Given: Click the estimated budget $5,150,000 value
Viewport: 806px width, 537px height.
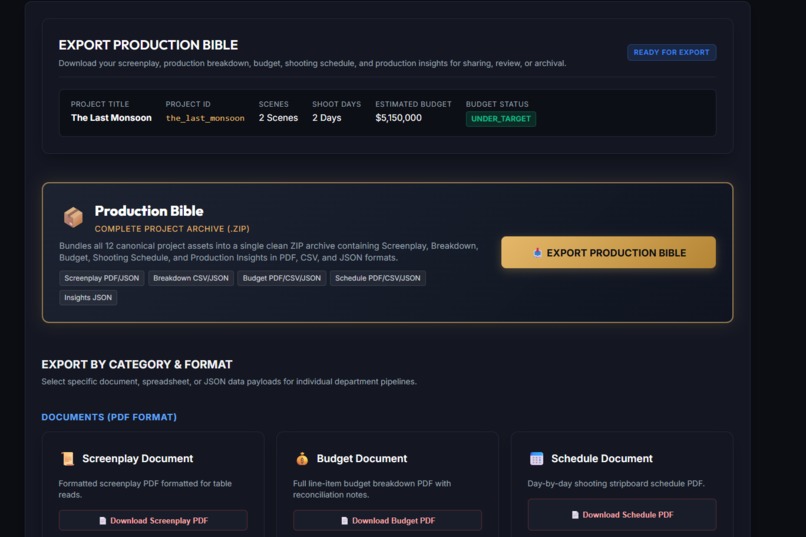Looking at the screenshot, I should coord(398,118).
